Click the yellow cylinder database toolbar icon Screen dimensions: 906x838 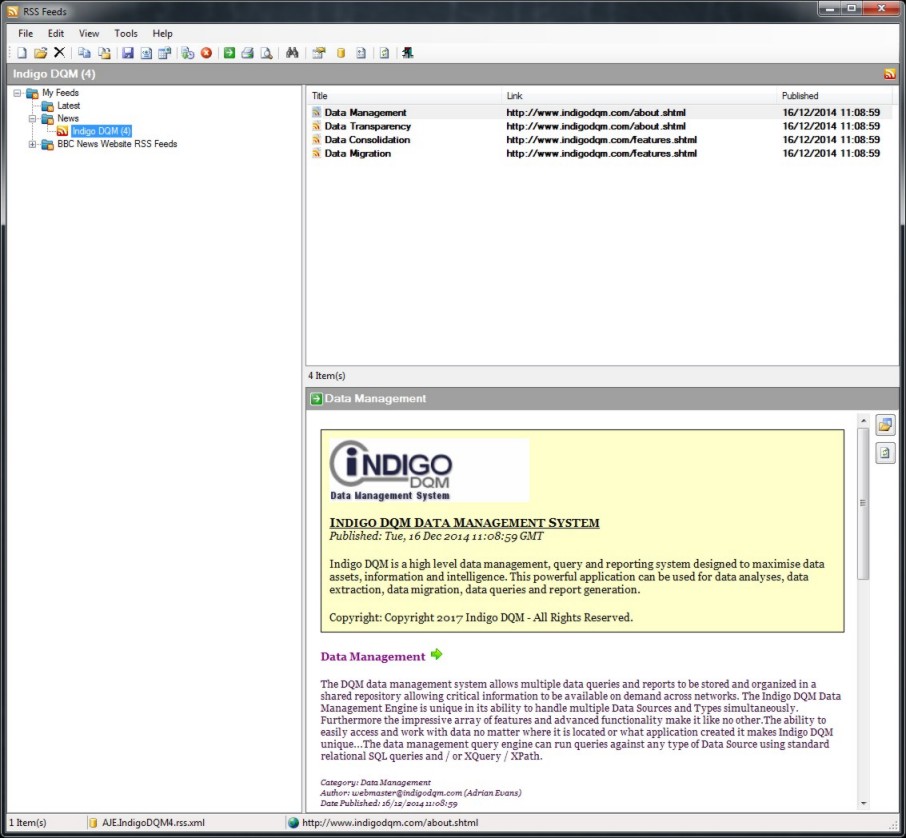(x=340, y=53)
